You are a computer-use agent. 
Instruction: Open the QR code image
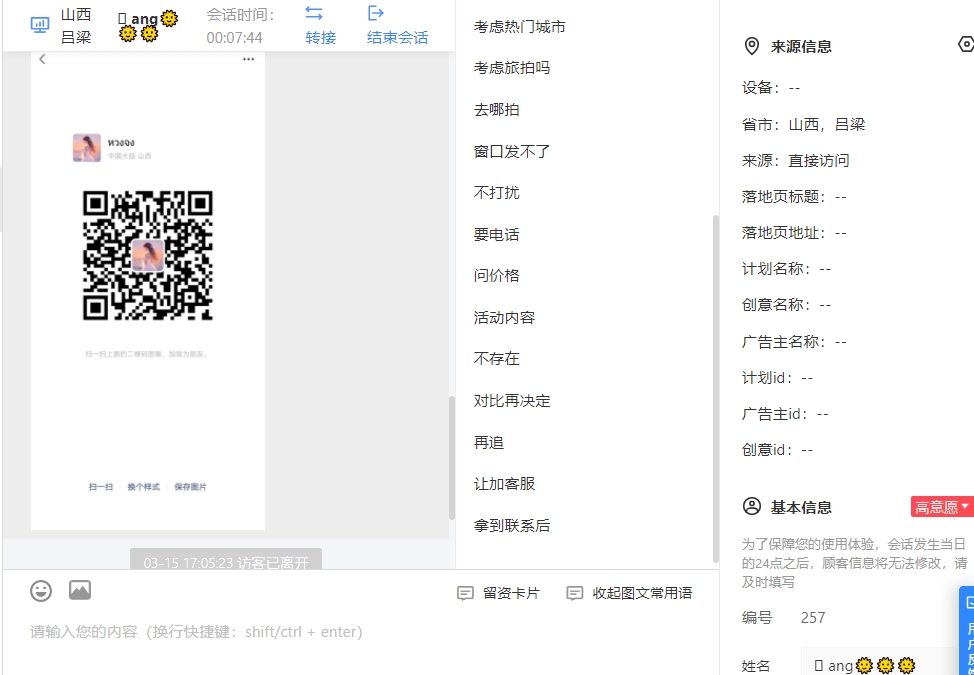(x=148, y=255)
